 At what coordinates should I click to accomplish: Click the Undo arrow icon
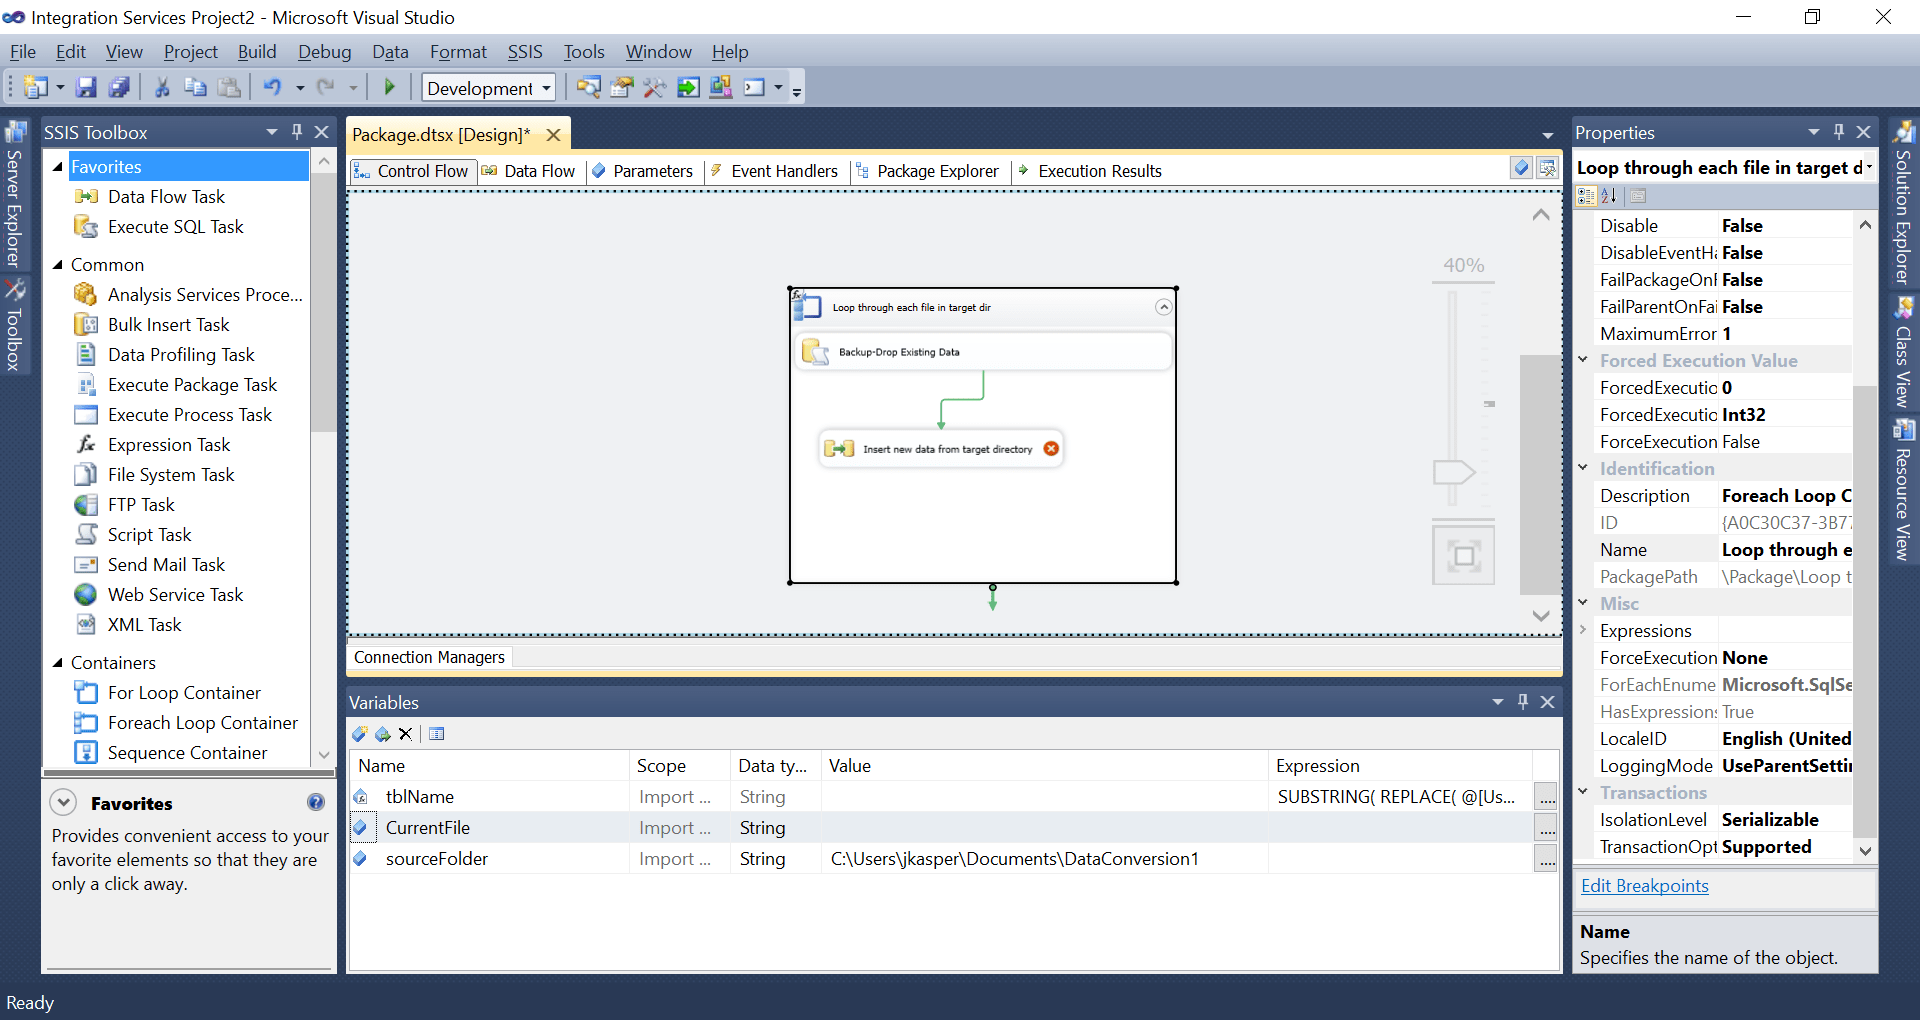click(272, 88)
